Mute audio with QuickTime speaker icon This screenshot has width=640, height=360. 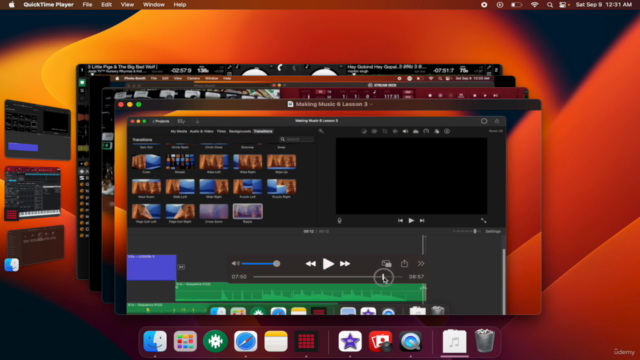pyautogui.click(x=236, y=264)
